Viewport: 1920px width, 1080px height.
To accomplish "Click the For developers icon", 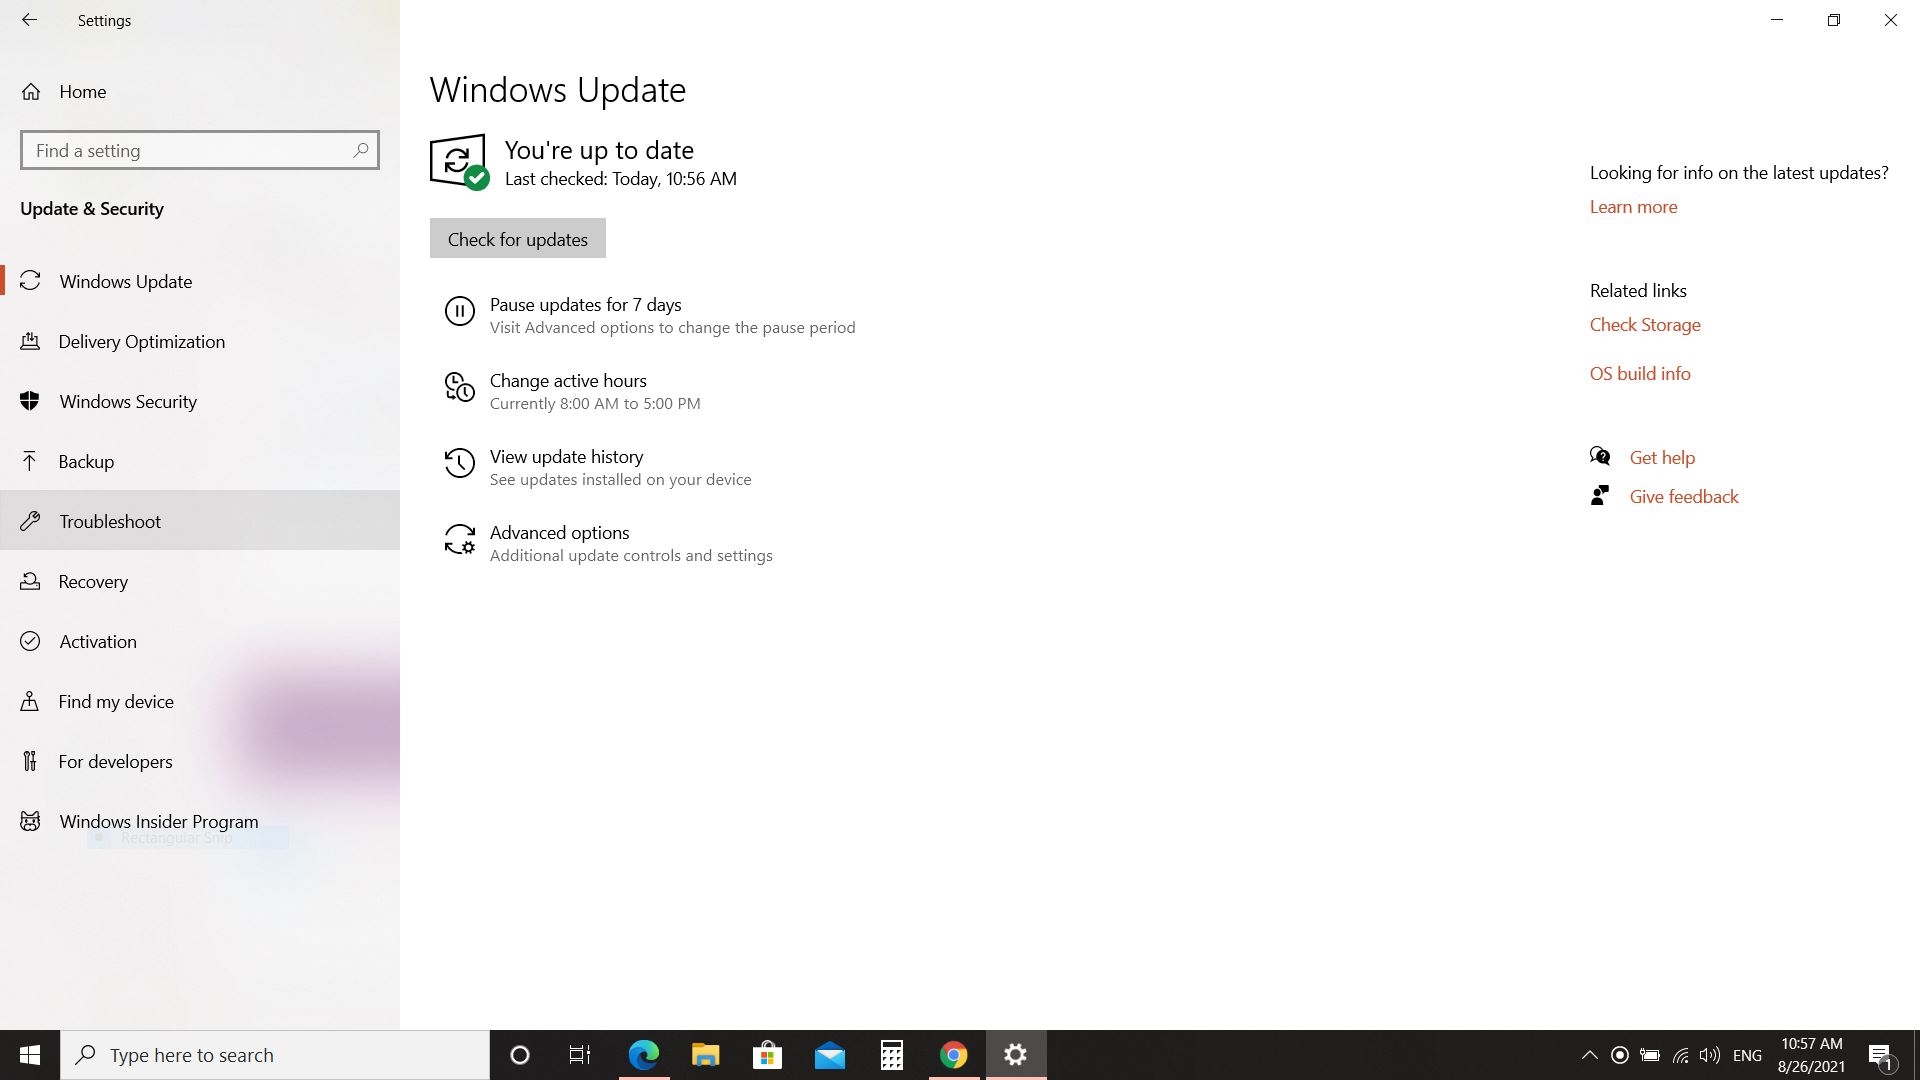I will click(x=30, y=761).
